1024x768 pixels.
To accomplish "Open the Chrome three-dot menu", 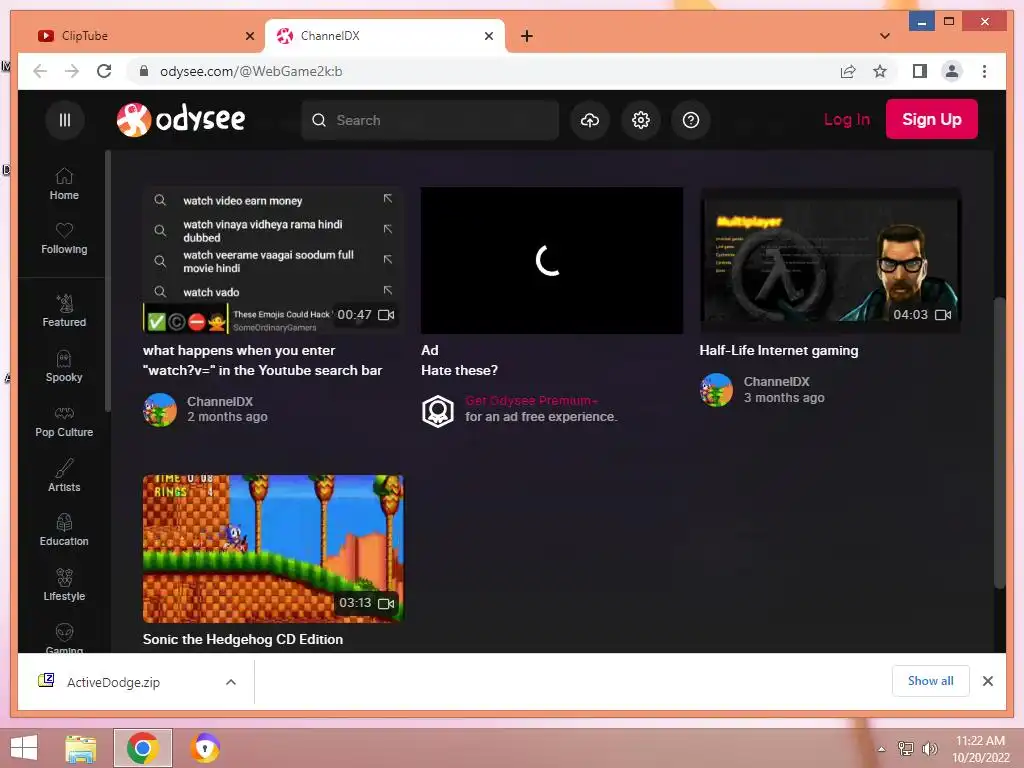I will (984, 71).
